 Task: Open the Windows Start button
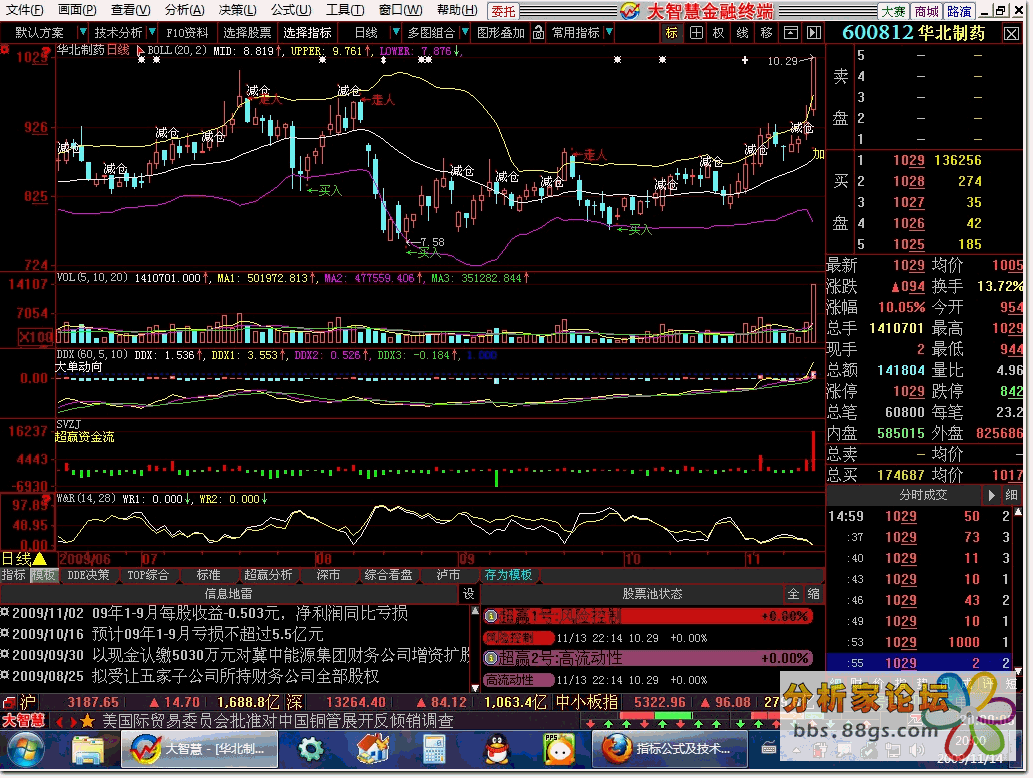pos(25,750)
